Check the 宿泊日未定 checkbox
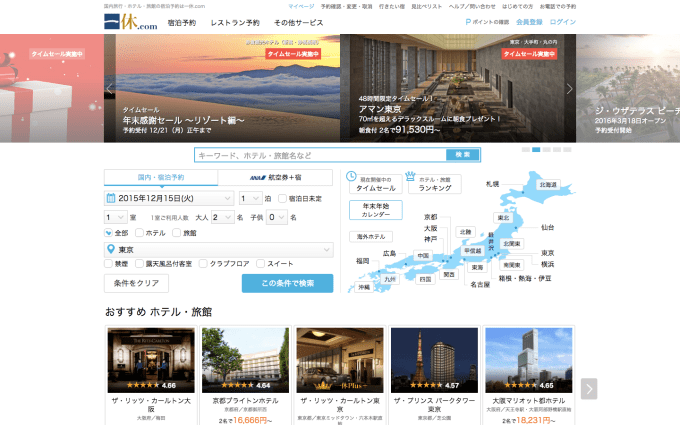This screenshot has height=425, width=680. pyautogui.click(x=282, y=199)
